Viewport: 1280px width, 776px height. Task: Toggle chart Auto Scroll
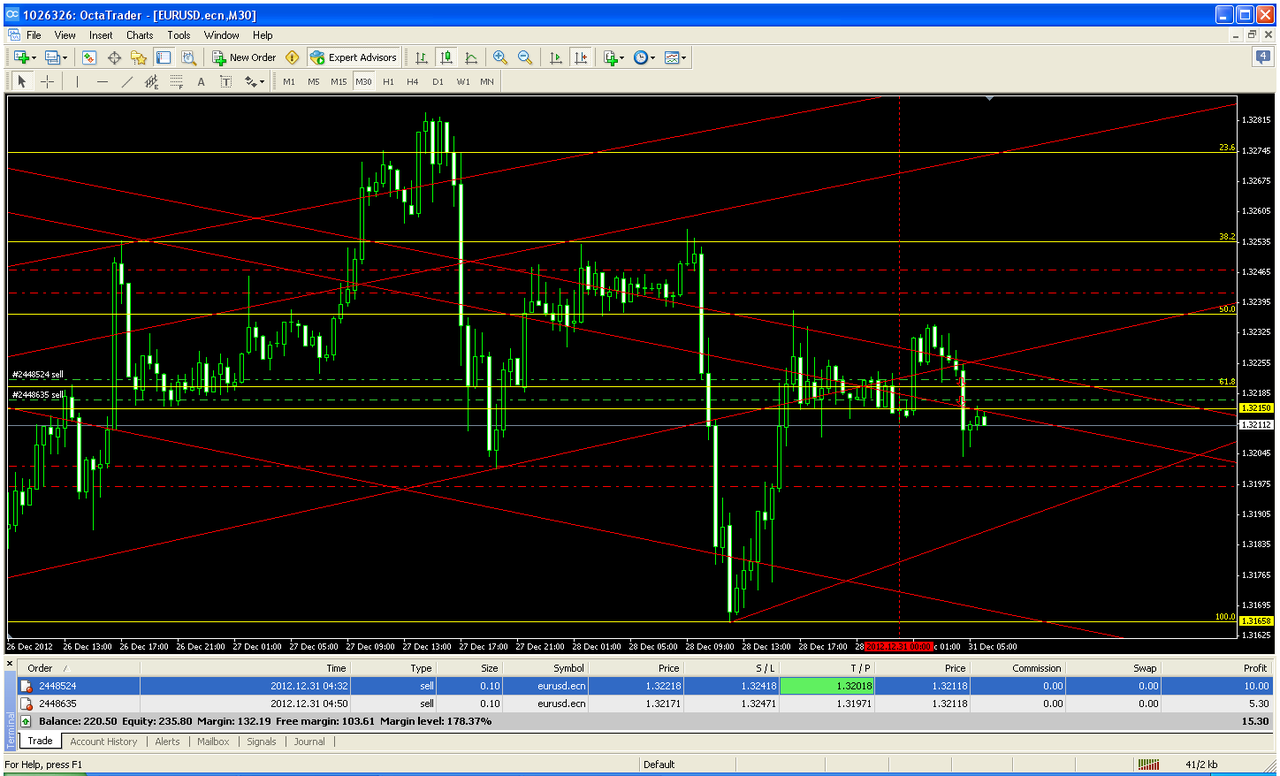(x=556, y=57)
